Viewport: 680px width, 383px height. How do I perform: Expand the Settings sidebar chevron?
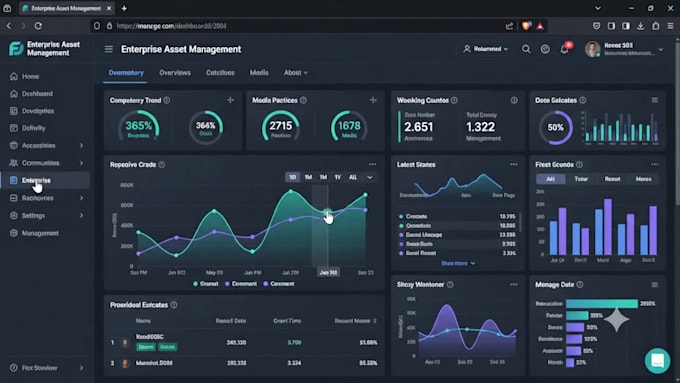click(x=81, y=216)
